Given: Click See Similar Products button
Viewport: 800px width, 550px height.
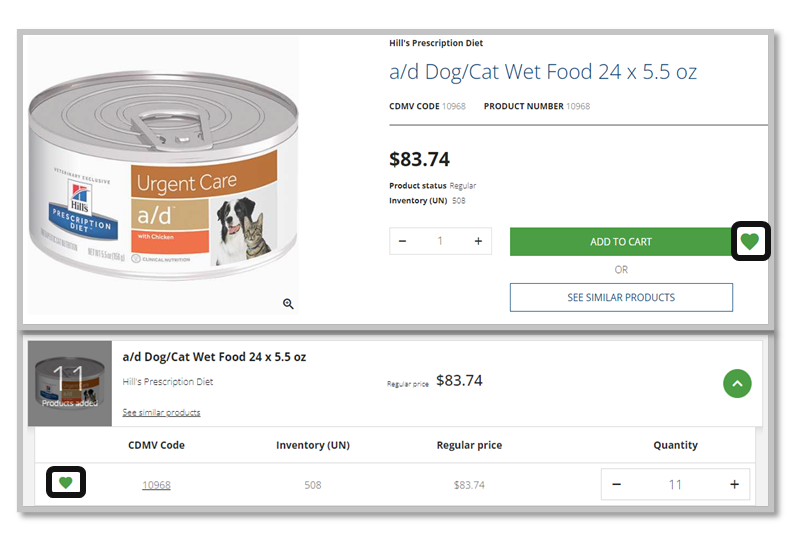Looking at the screenshot, I should 620,297.
